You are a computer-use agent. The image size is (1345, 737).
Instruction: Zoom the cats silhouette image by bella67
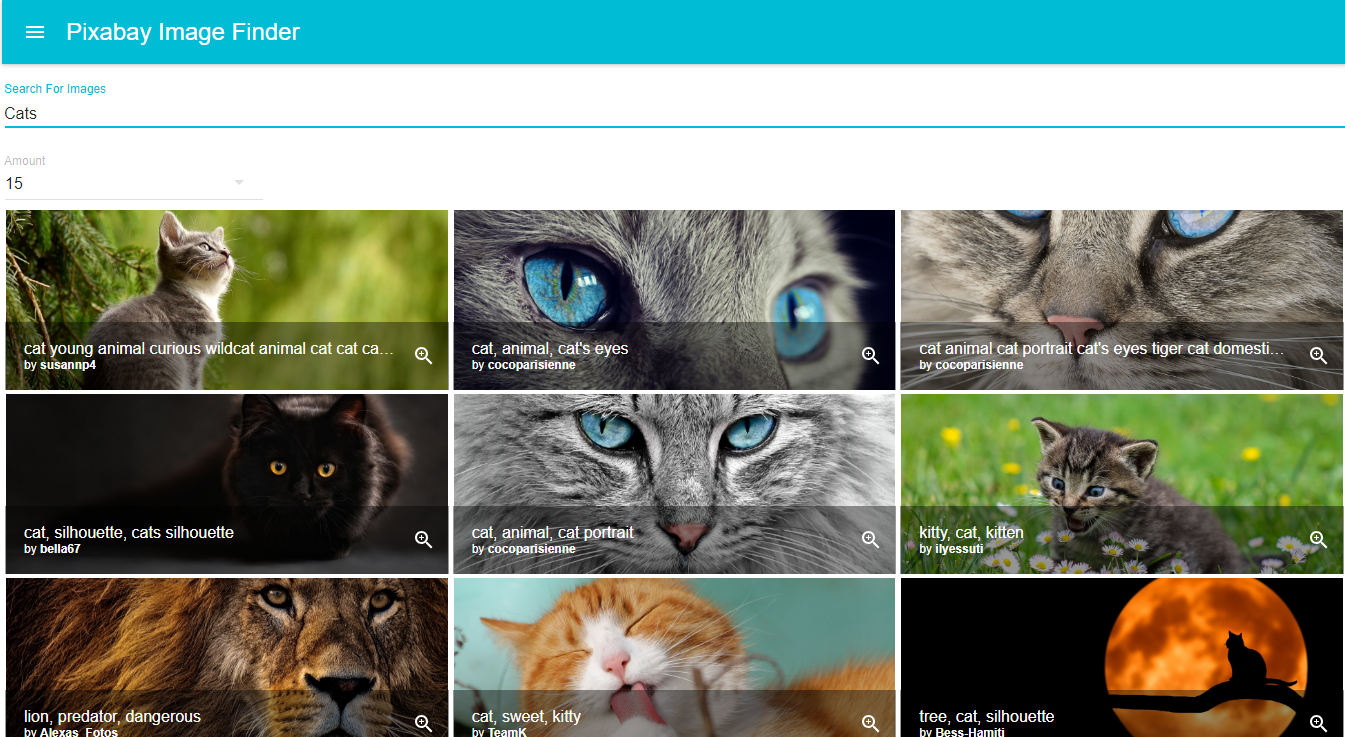pyautogui.click(x=423, y=540)
